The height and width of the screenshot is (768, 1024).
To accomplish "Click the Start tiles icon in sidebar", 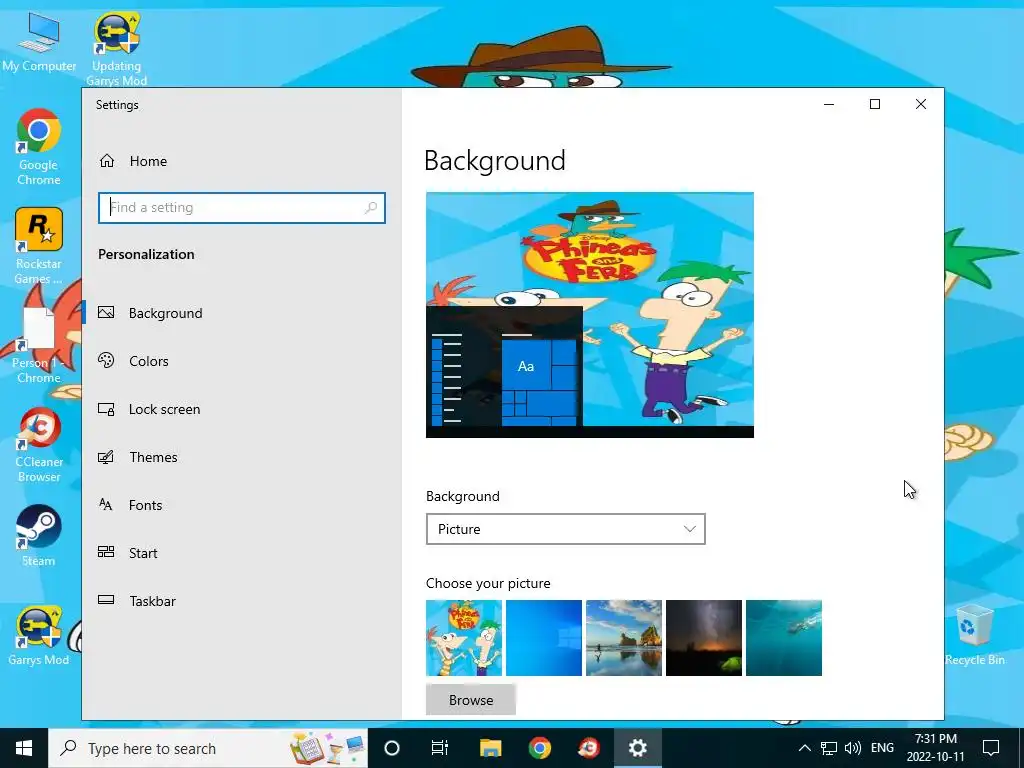I will coord(106,552).
